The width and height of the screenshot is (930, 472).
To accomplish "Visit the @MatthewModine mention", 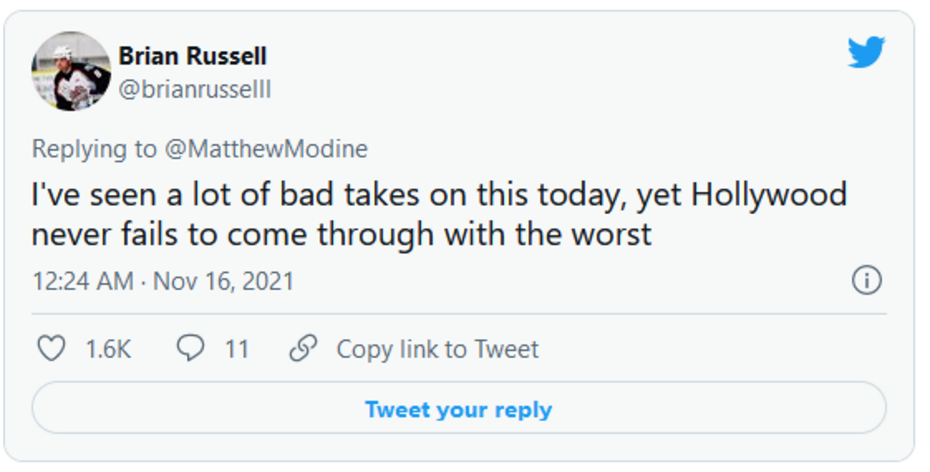I will (x=265, y=149).
